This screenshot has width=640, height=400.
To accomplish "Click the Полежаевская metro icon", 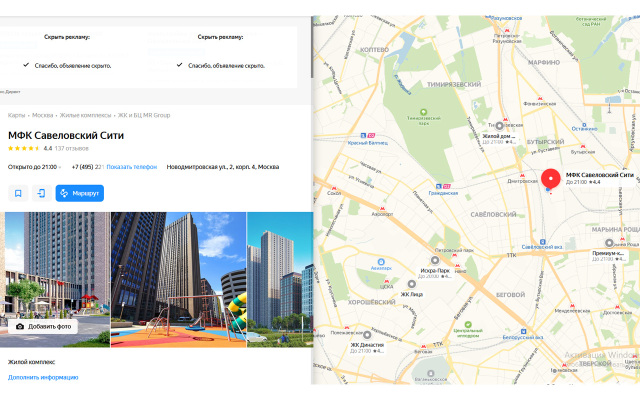I will pyautogui.click(x=347, y=327).
